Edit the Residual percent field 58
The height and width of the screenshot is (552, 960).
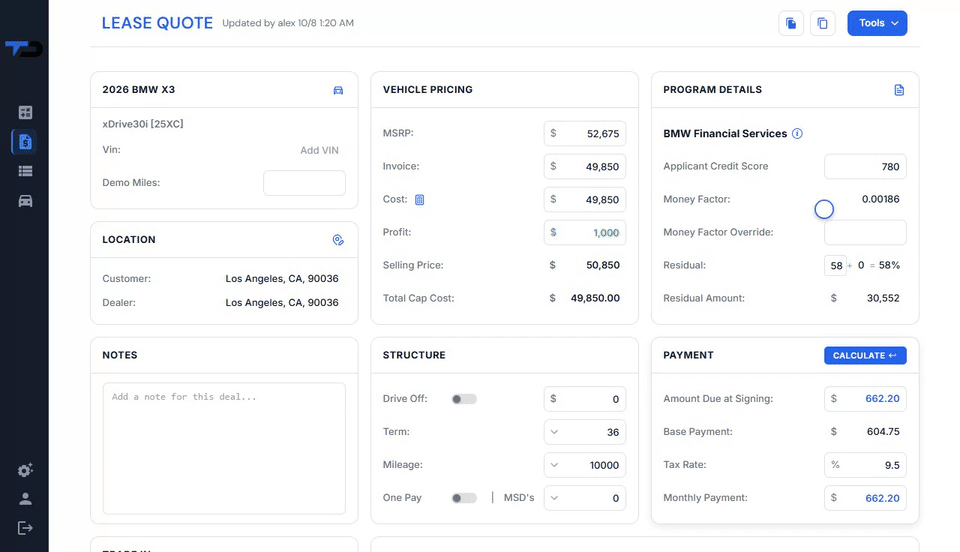click(x=836, y=266)
